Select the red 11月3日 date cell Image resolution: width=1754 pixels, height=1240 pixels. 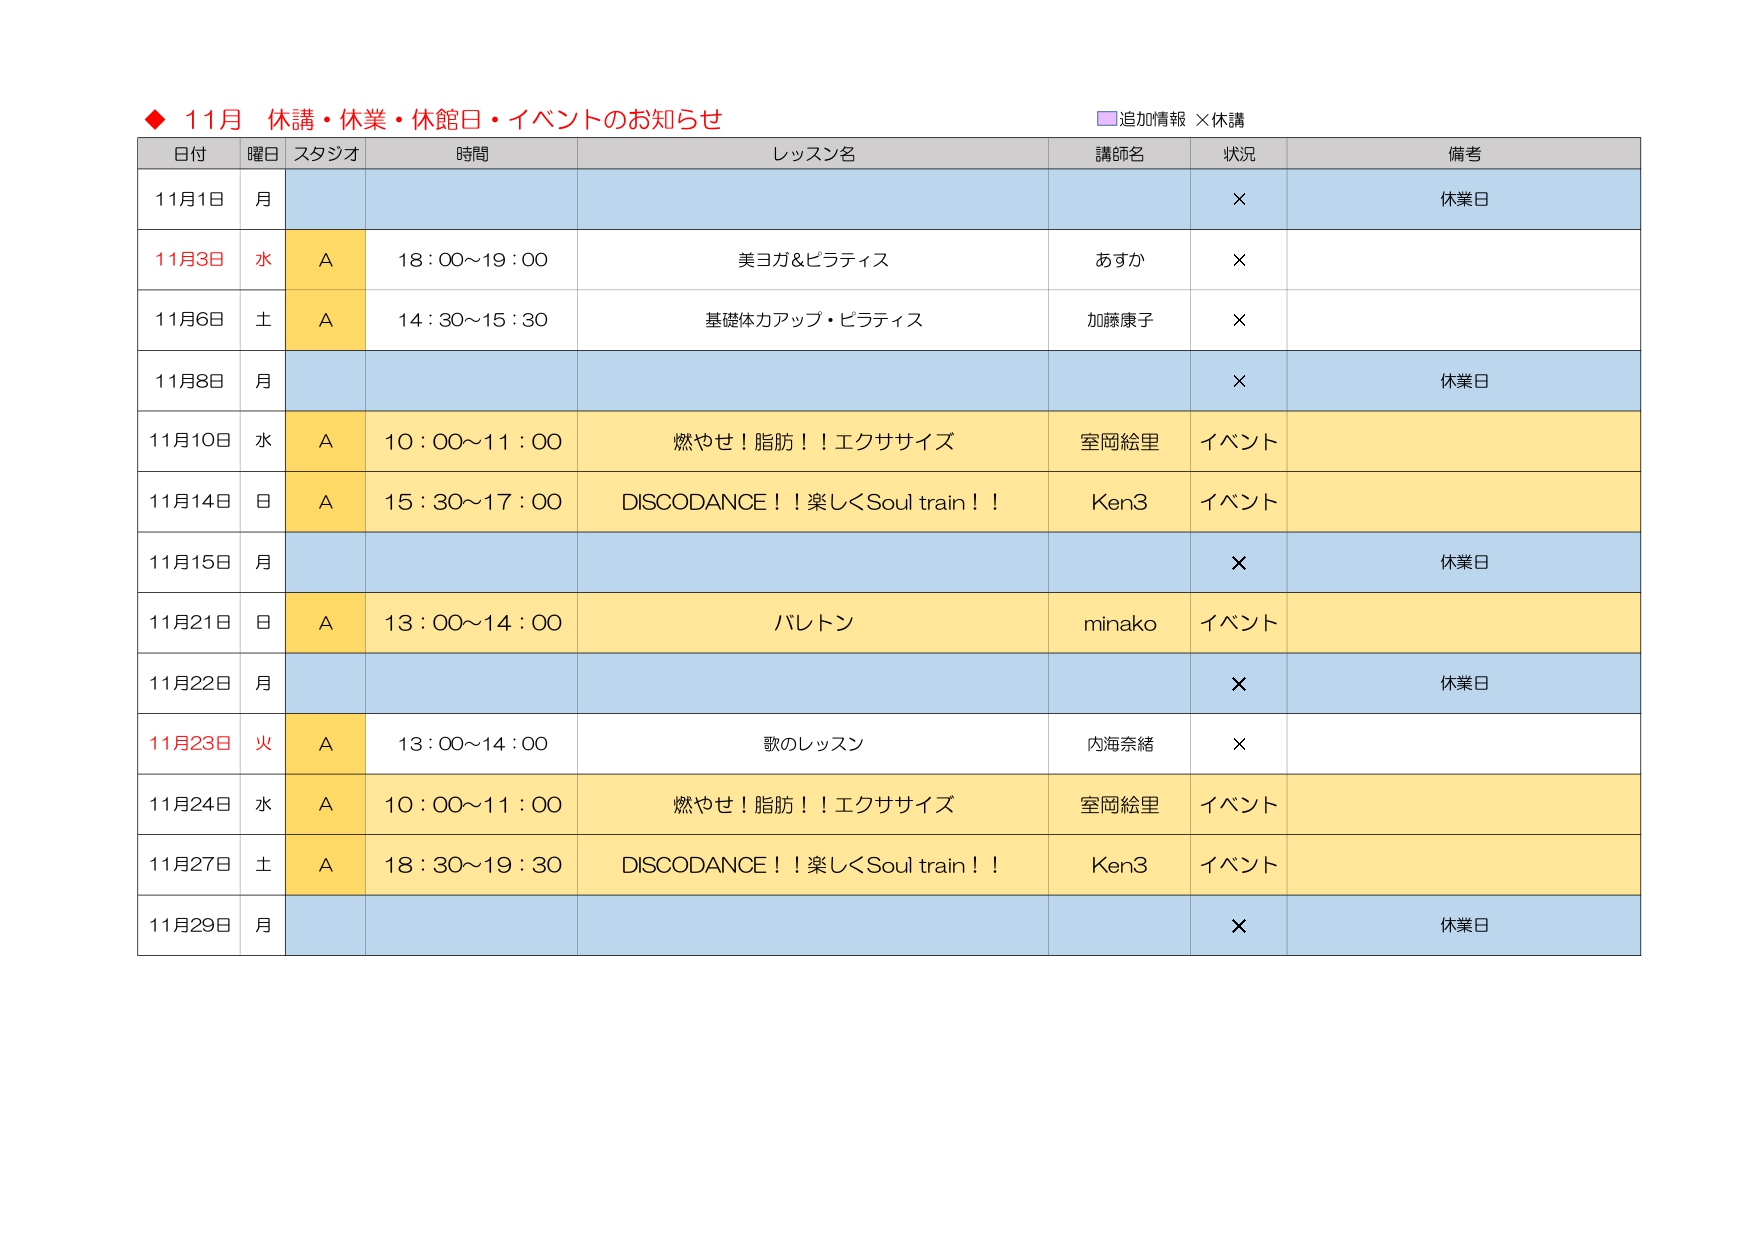click(x=189, y=259)
